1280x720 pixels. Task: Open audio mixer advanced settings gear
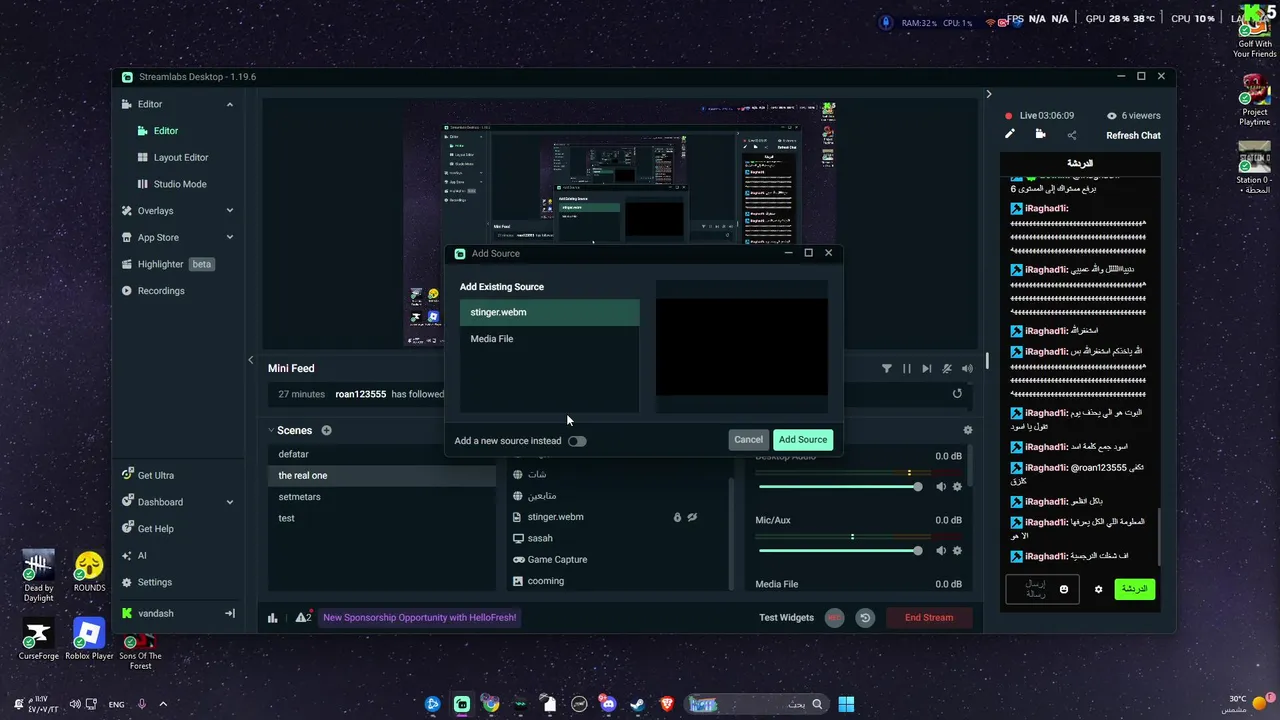967,430
